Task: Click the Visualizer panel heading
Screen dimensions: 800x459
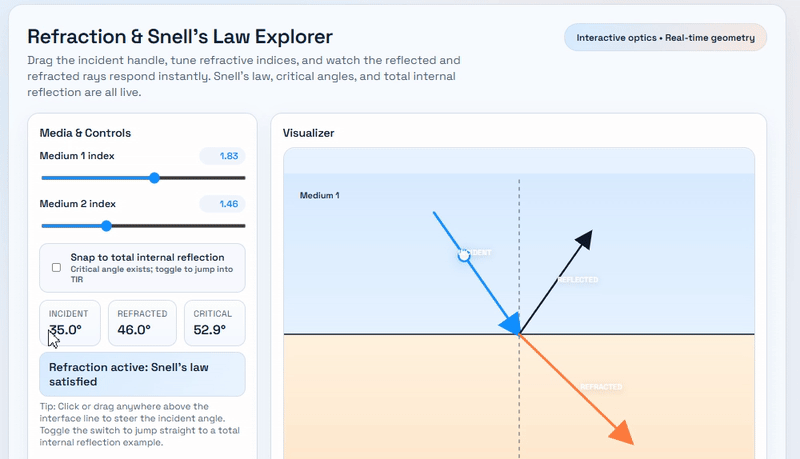Action: [308, 133]
